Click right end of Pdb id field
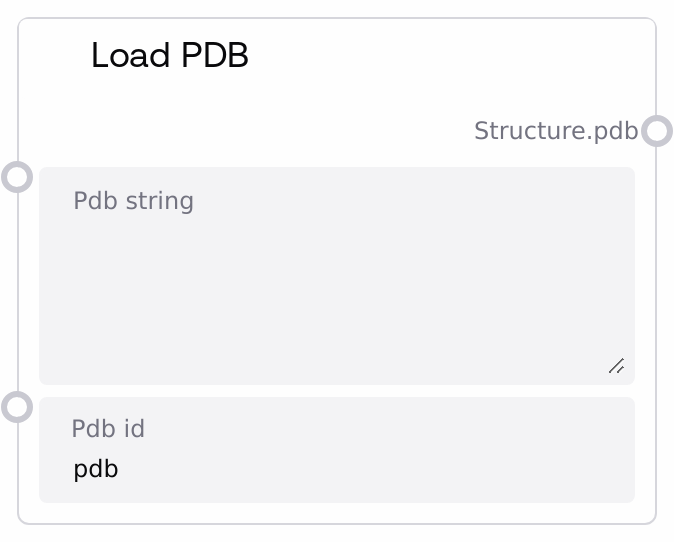Screen dimensions: 674x542 point(600,468)
